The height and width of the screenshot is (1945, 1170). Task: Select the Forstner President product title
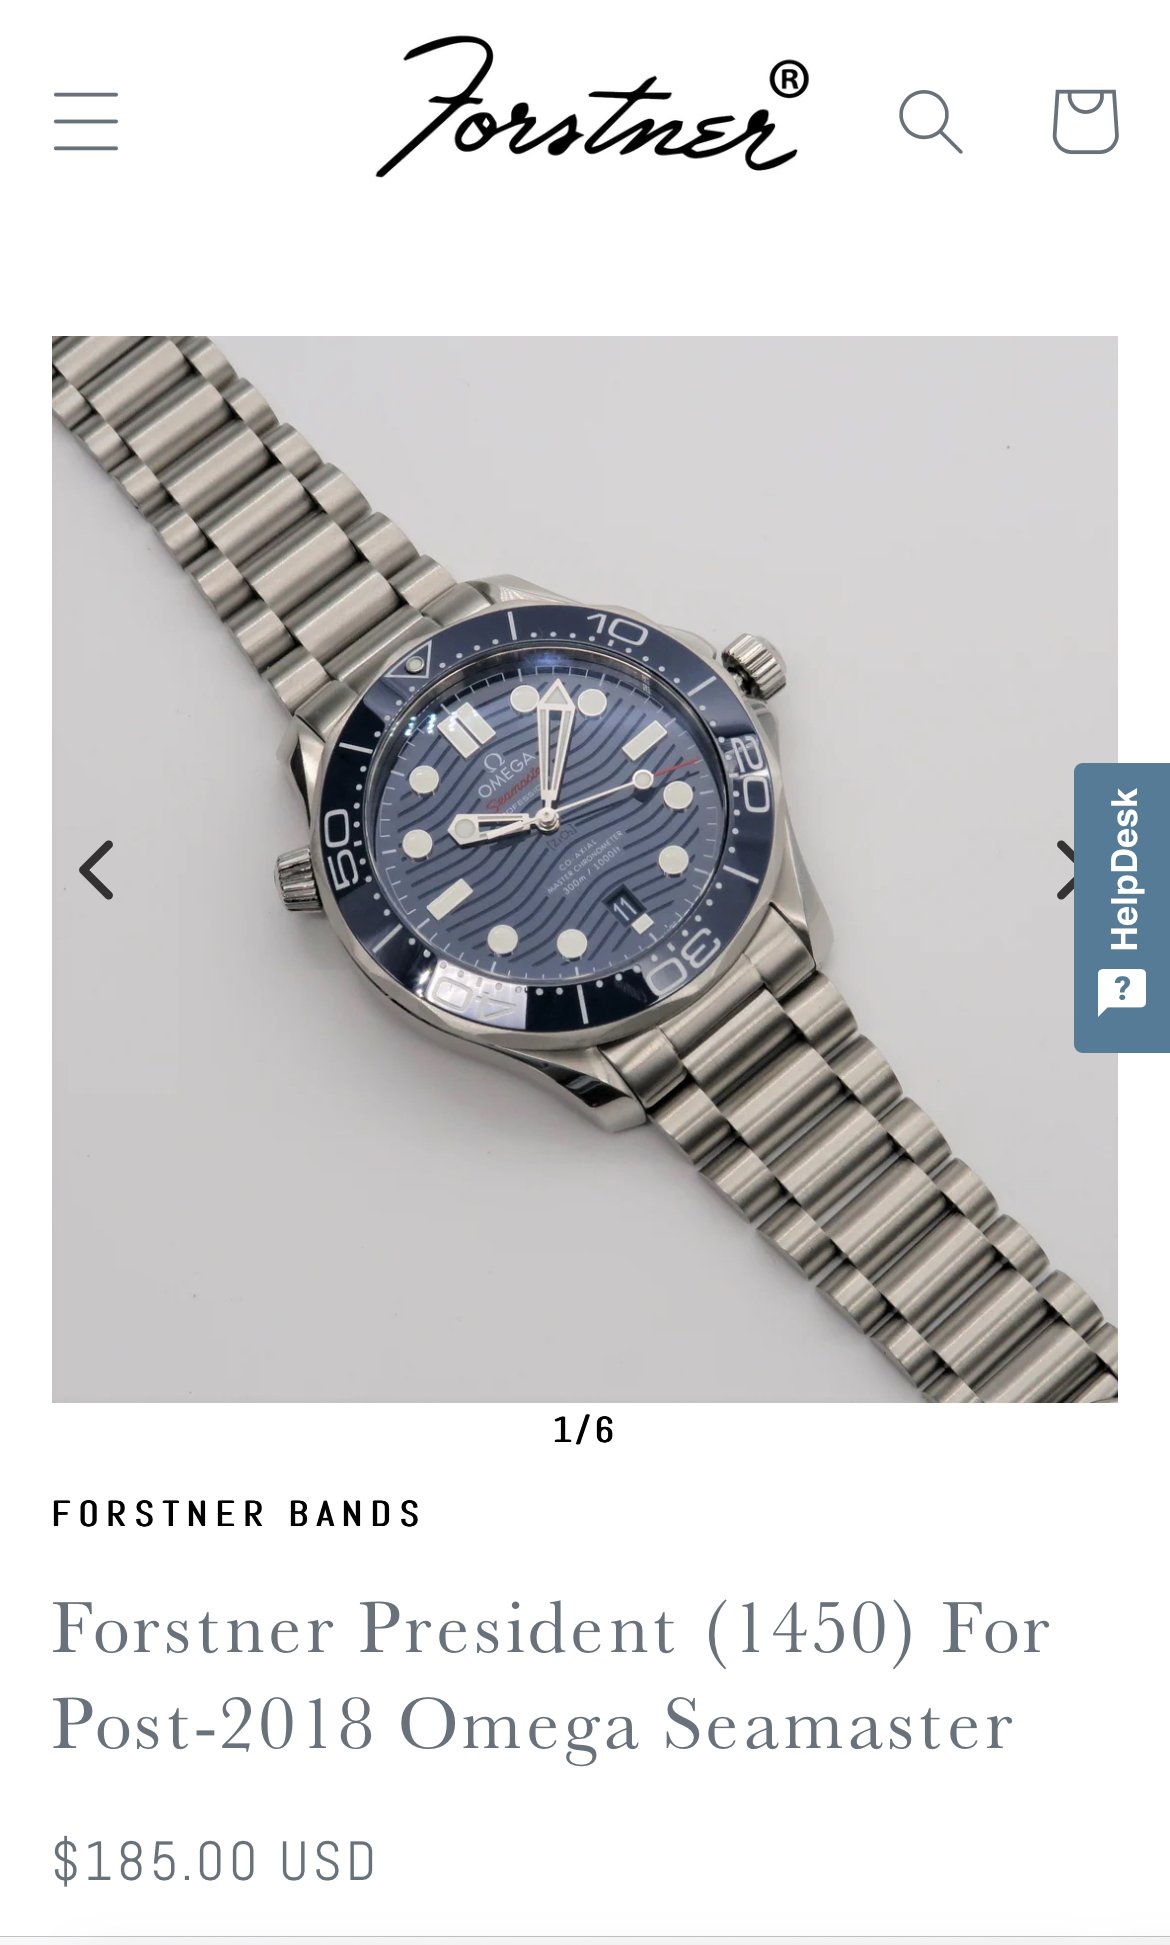(x=551, y=1677)
